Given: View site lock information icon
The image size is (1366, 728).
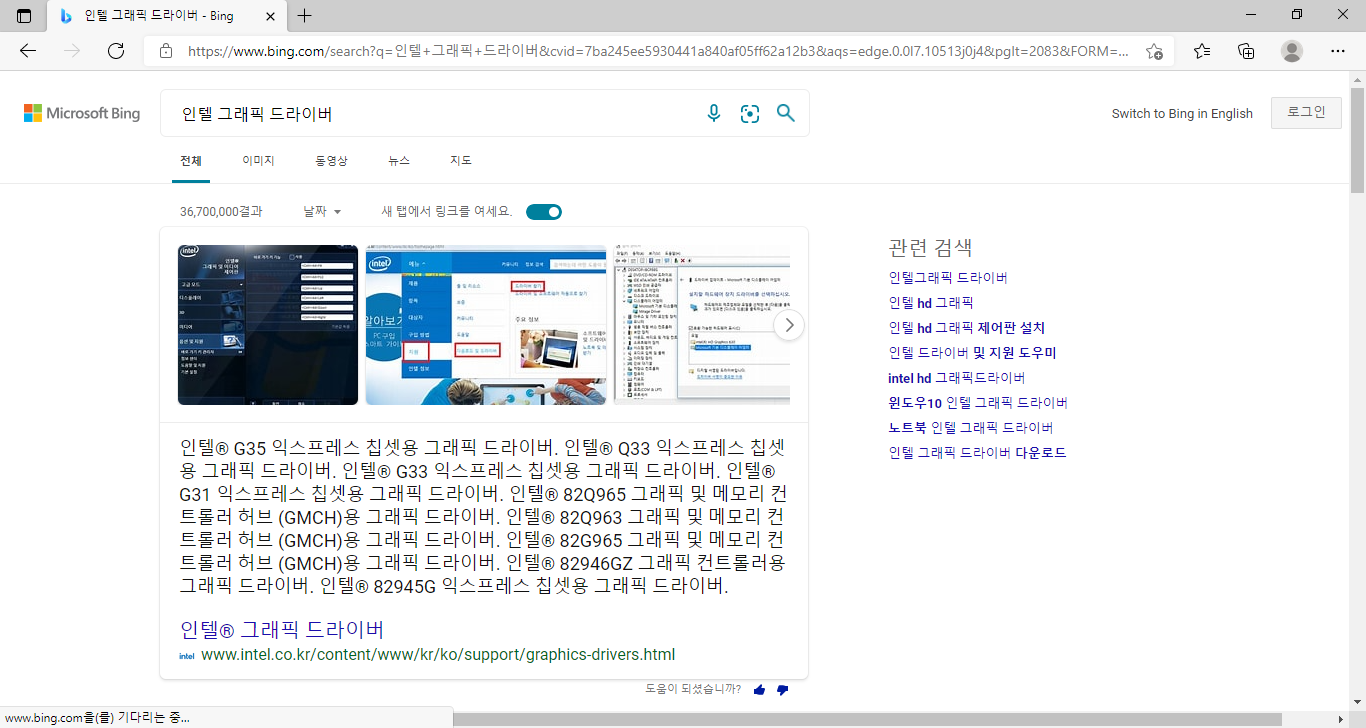Looking at the screenshot, I should [166, 51].
